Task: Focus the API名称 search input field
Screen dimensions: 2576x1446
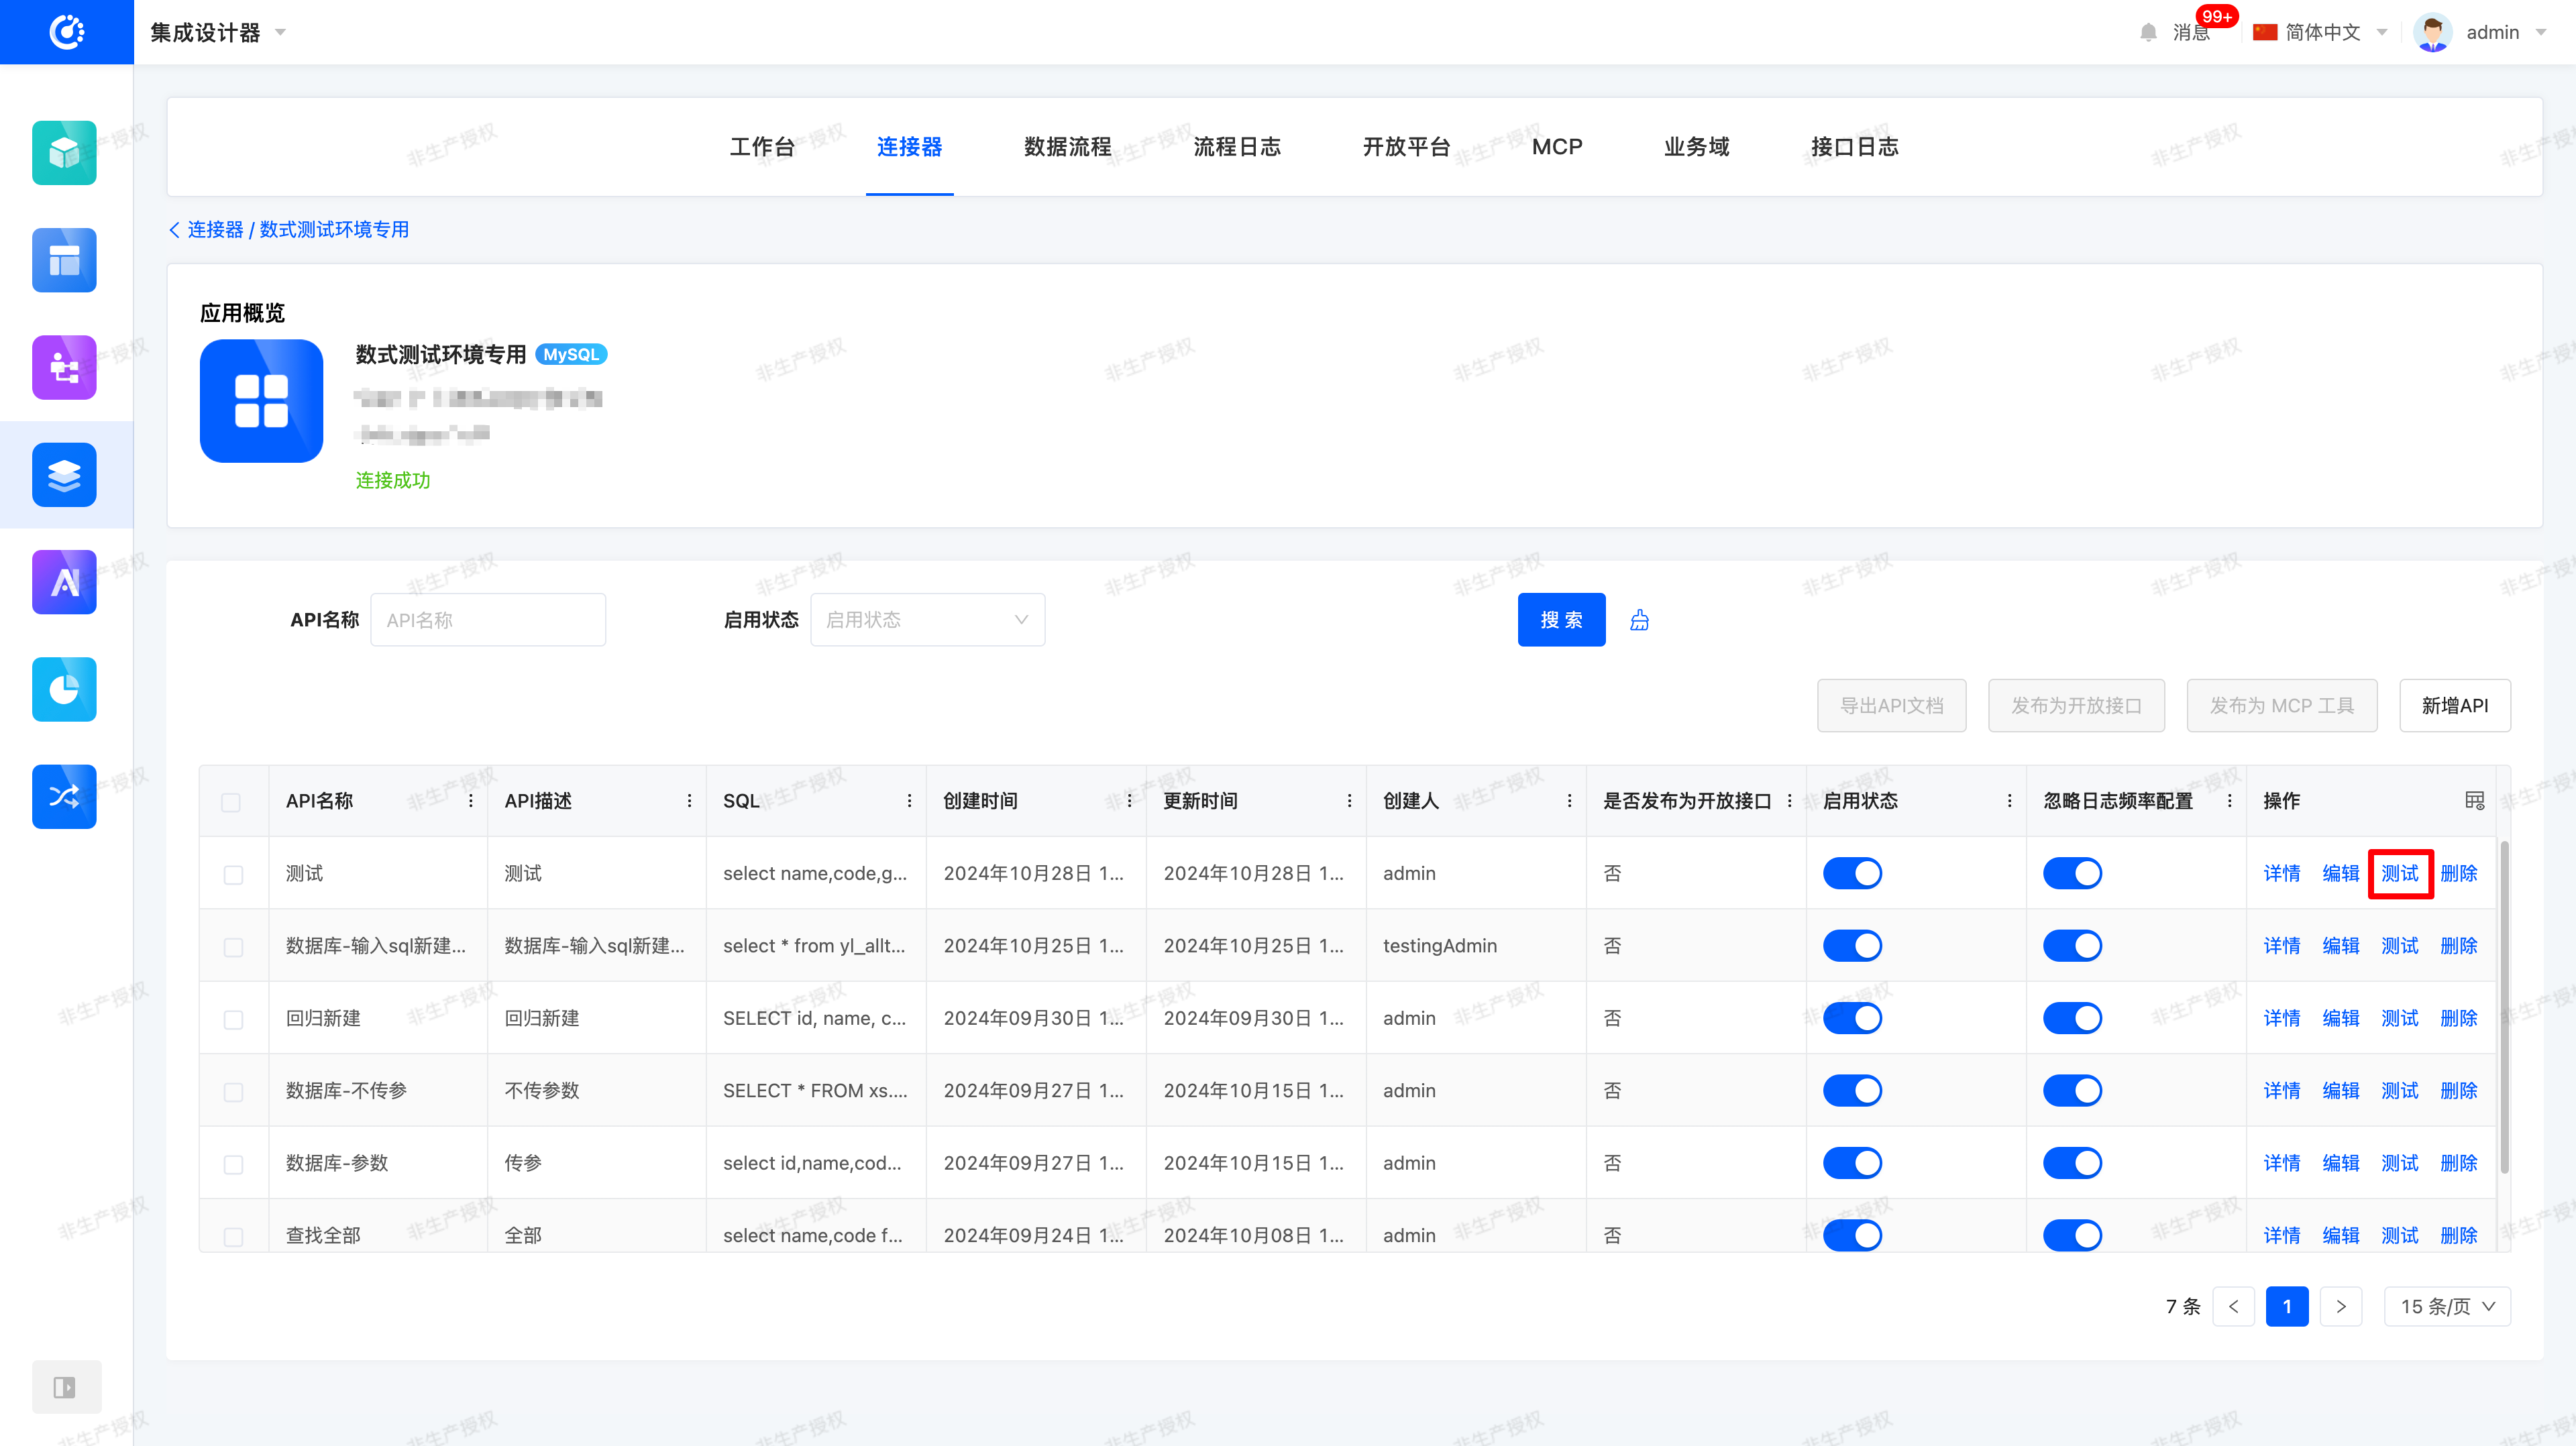Action: click(x=488, y=620)
